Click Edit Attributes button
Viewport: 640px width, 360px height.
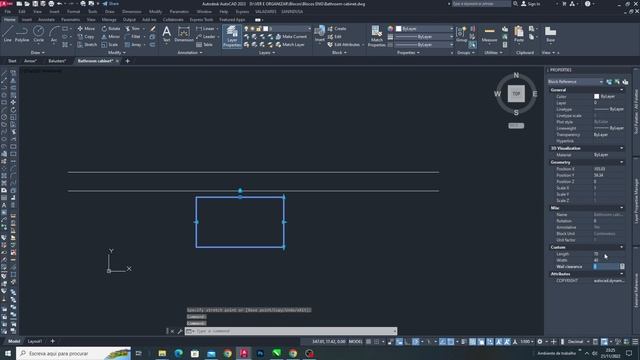click(x=344, y=44)
